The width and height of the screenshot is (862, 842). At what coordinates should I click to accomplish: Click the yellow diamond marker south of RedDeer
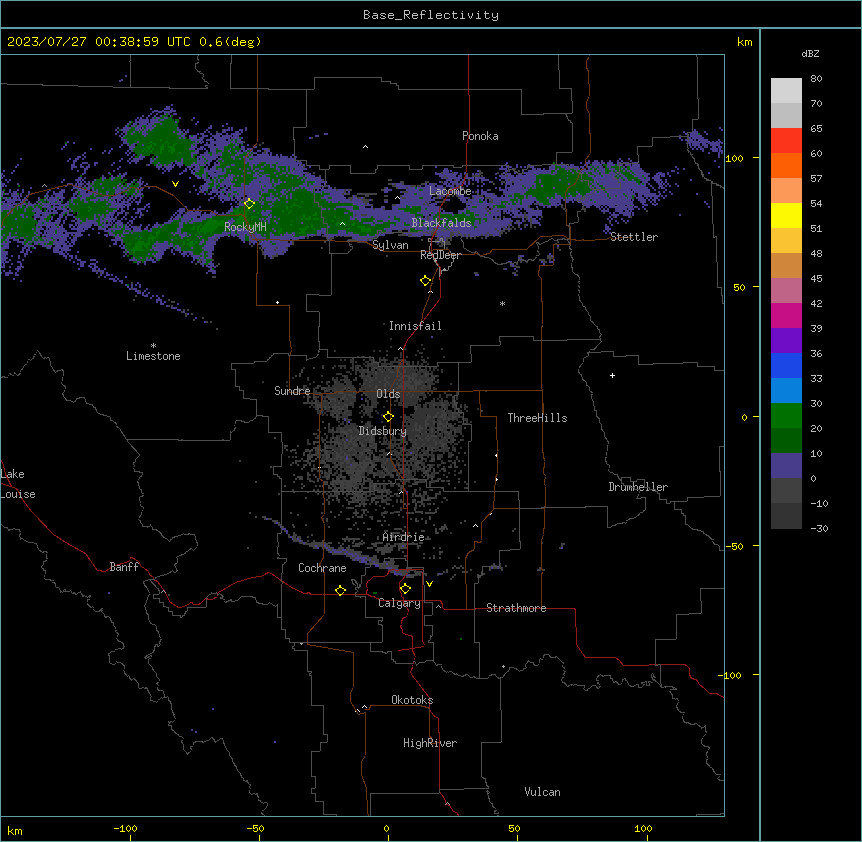click(x=425, y=281)
